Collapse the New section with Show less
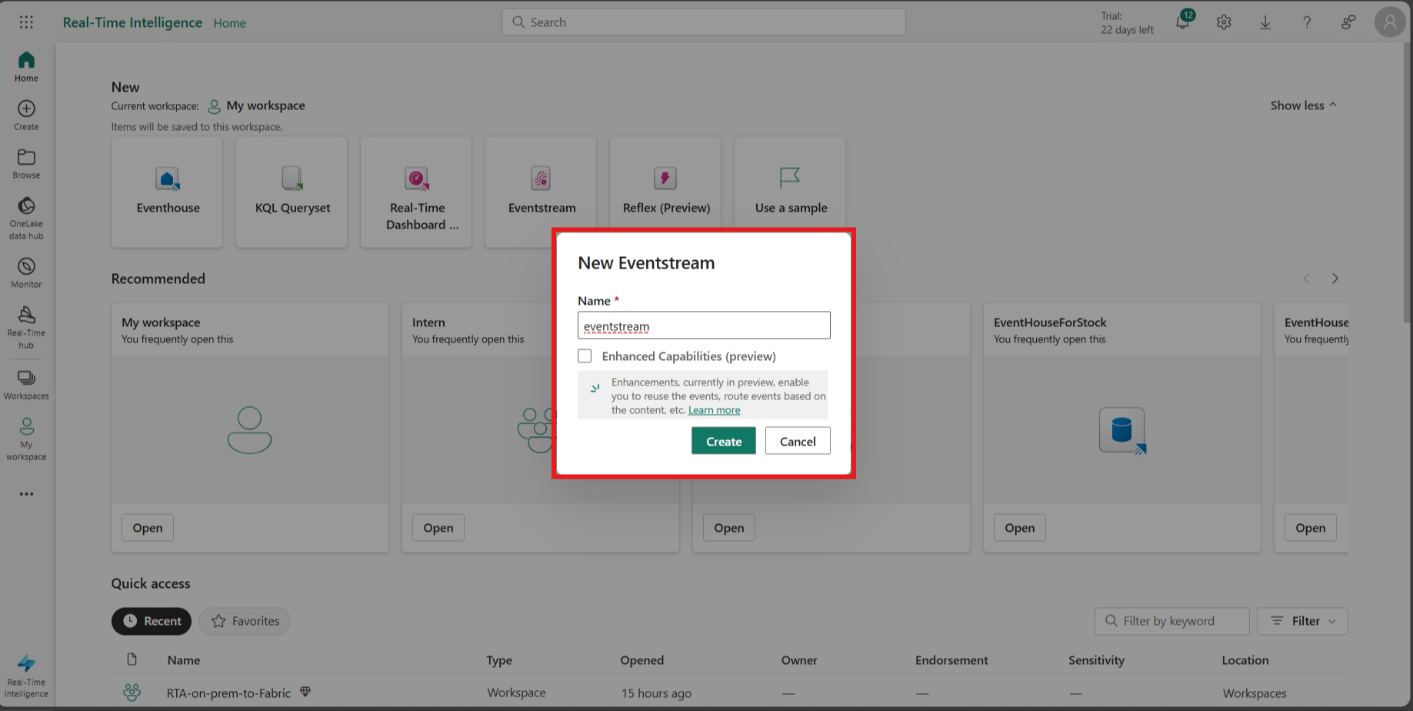 [1303, 105]
